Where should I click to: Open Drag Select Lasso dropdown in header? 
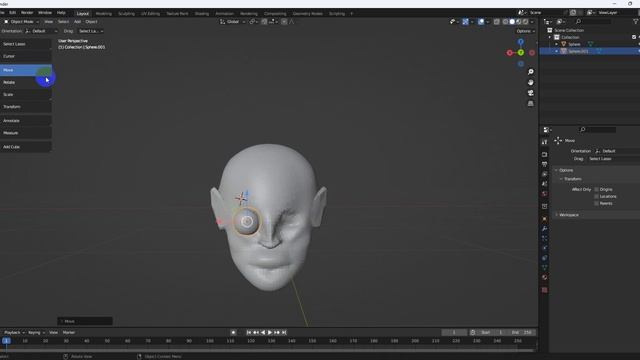pos(90,31)
